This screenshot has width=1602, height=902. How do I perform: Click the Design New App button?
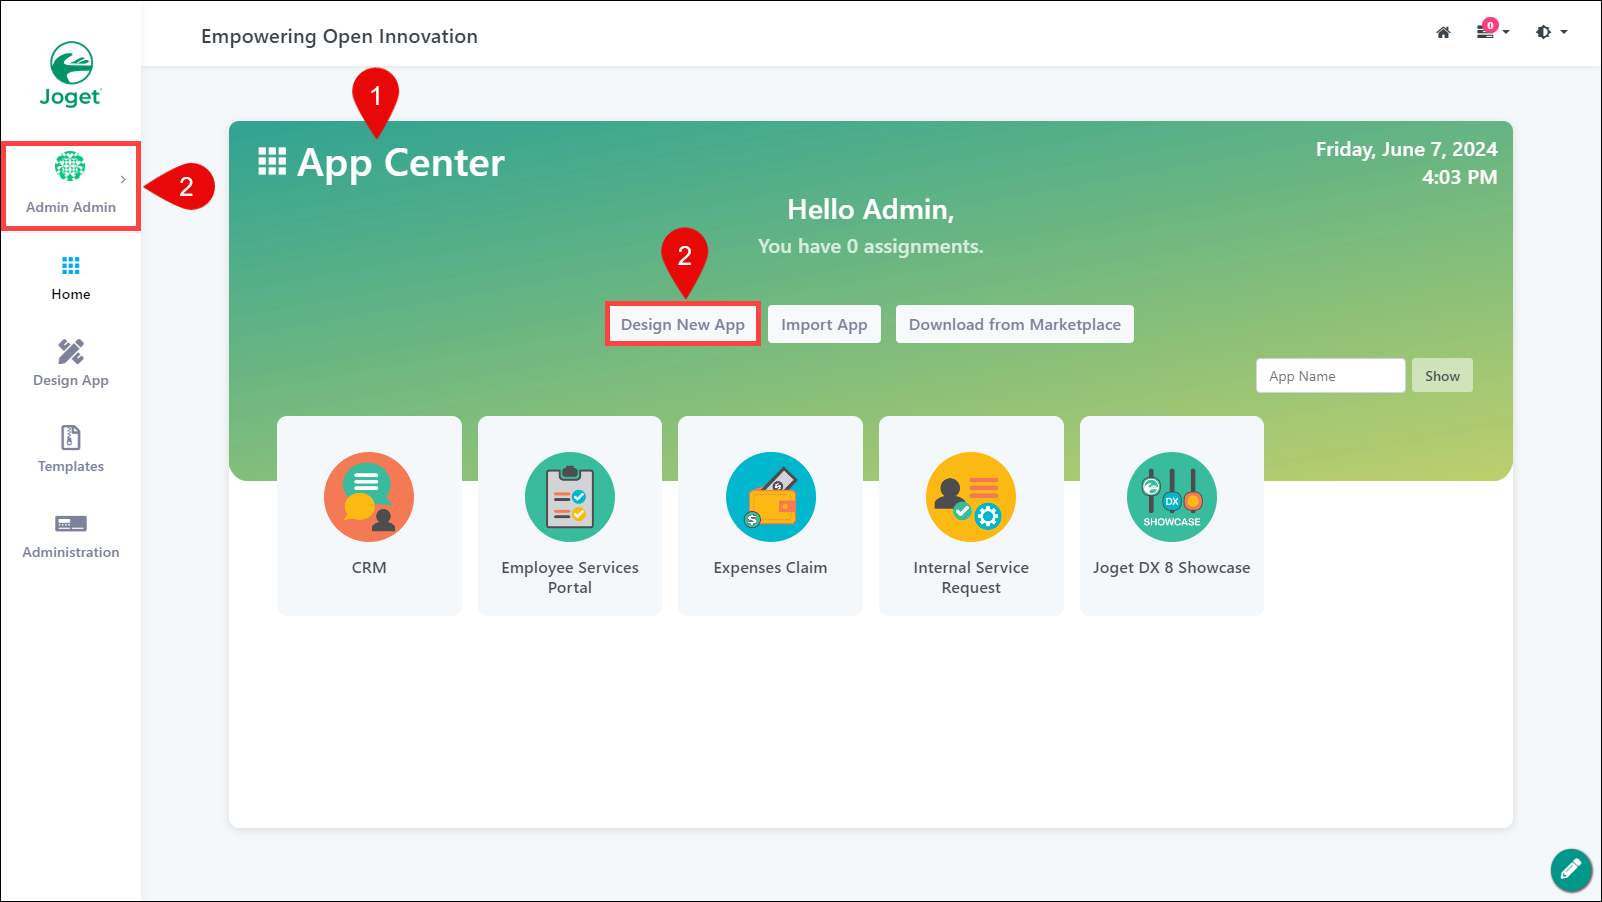pyautogui.click(x=683, y=324)
